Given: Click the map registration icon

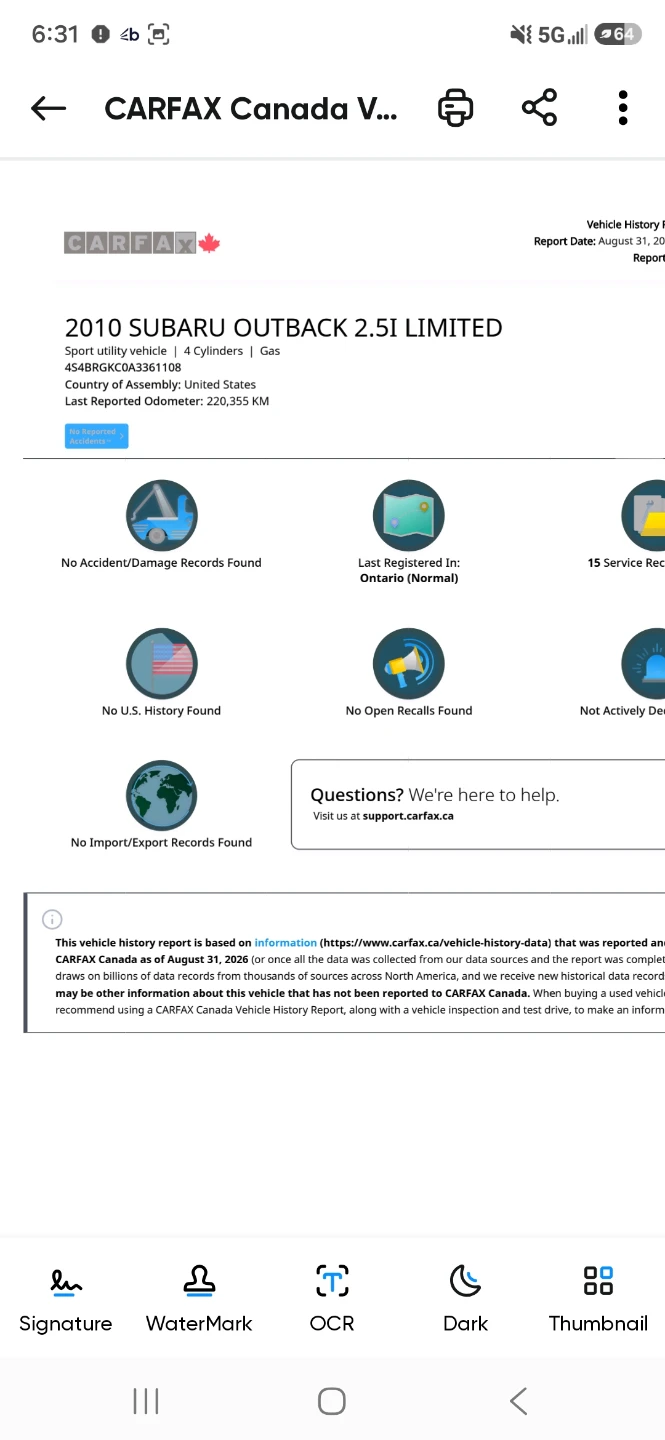Looking at the screenshot, I should (409, 515).
